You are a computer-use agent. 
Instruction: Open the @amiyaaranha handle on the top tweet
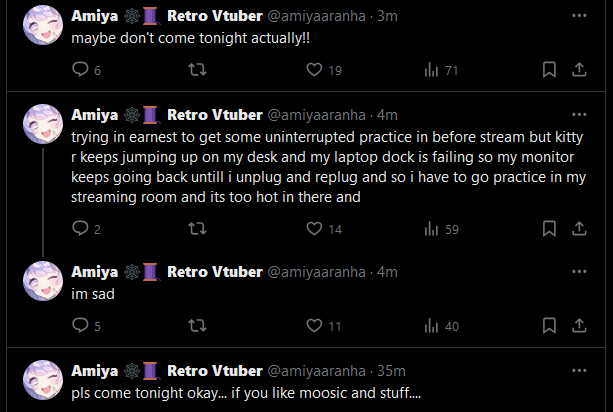pyautogui.click(x=318, y=16)
